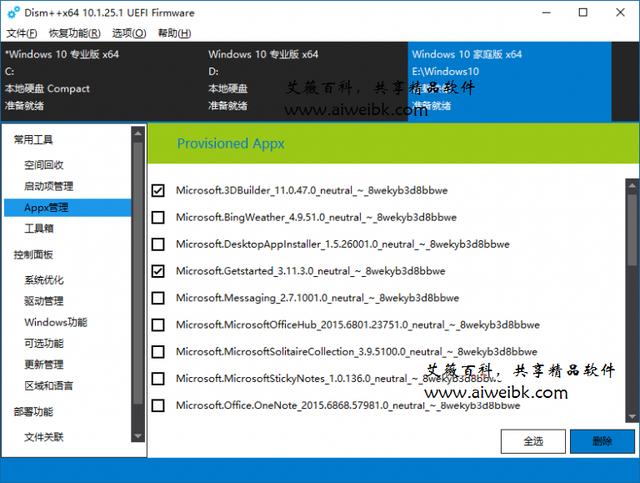Open Windows功能 in the sidebar
640x483 pixels.
tap(56, 322)
